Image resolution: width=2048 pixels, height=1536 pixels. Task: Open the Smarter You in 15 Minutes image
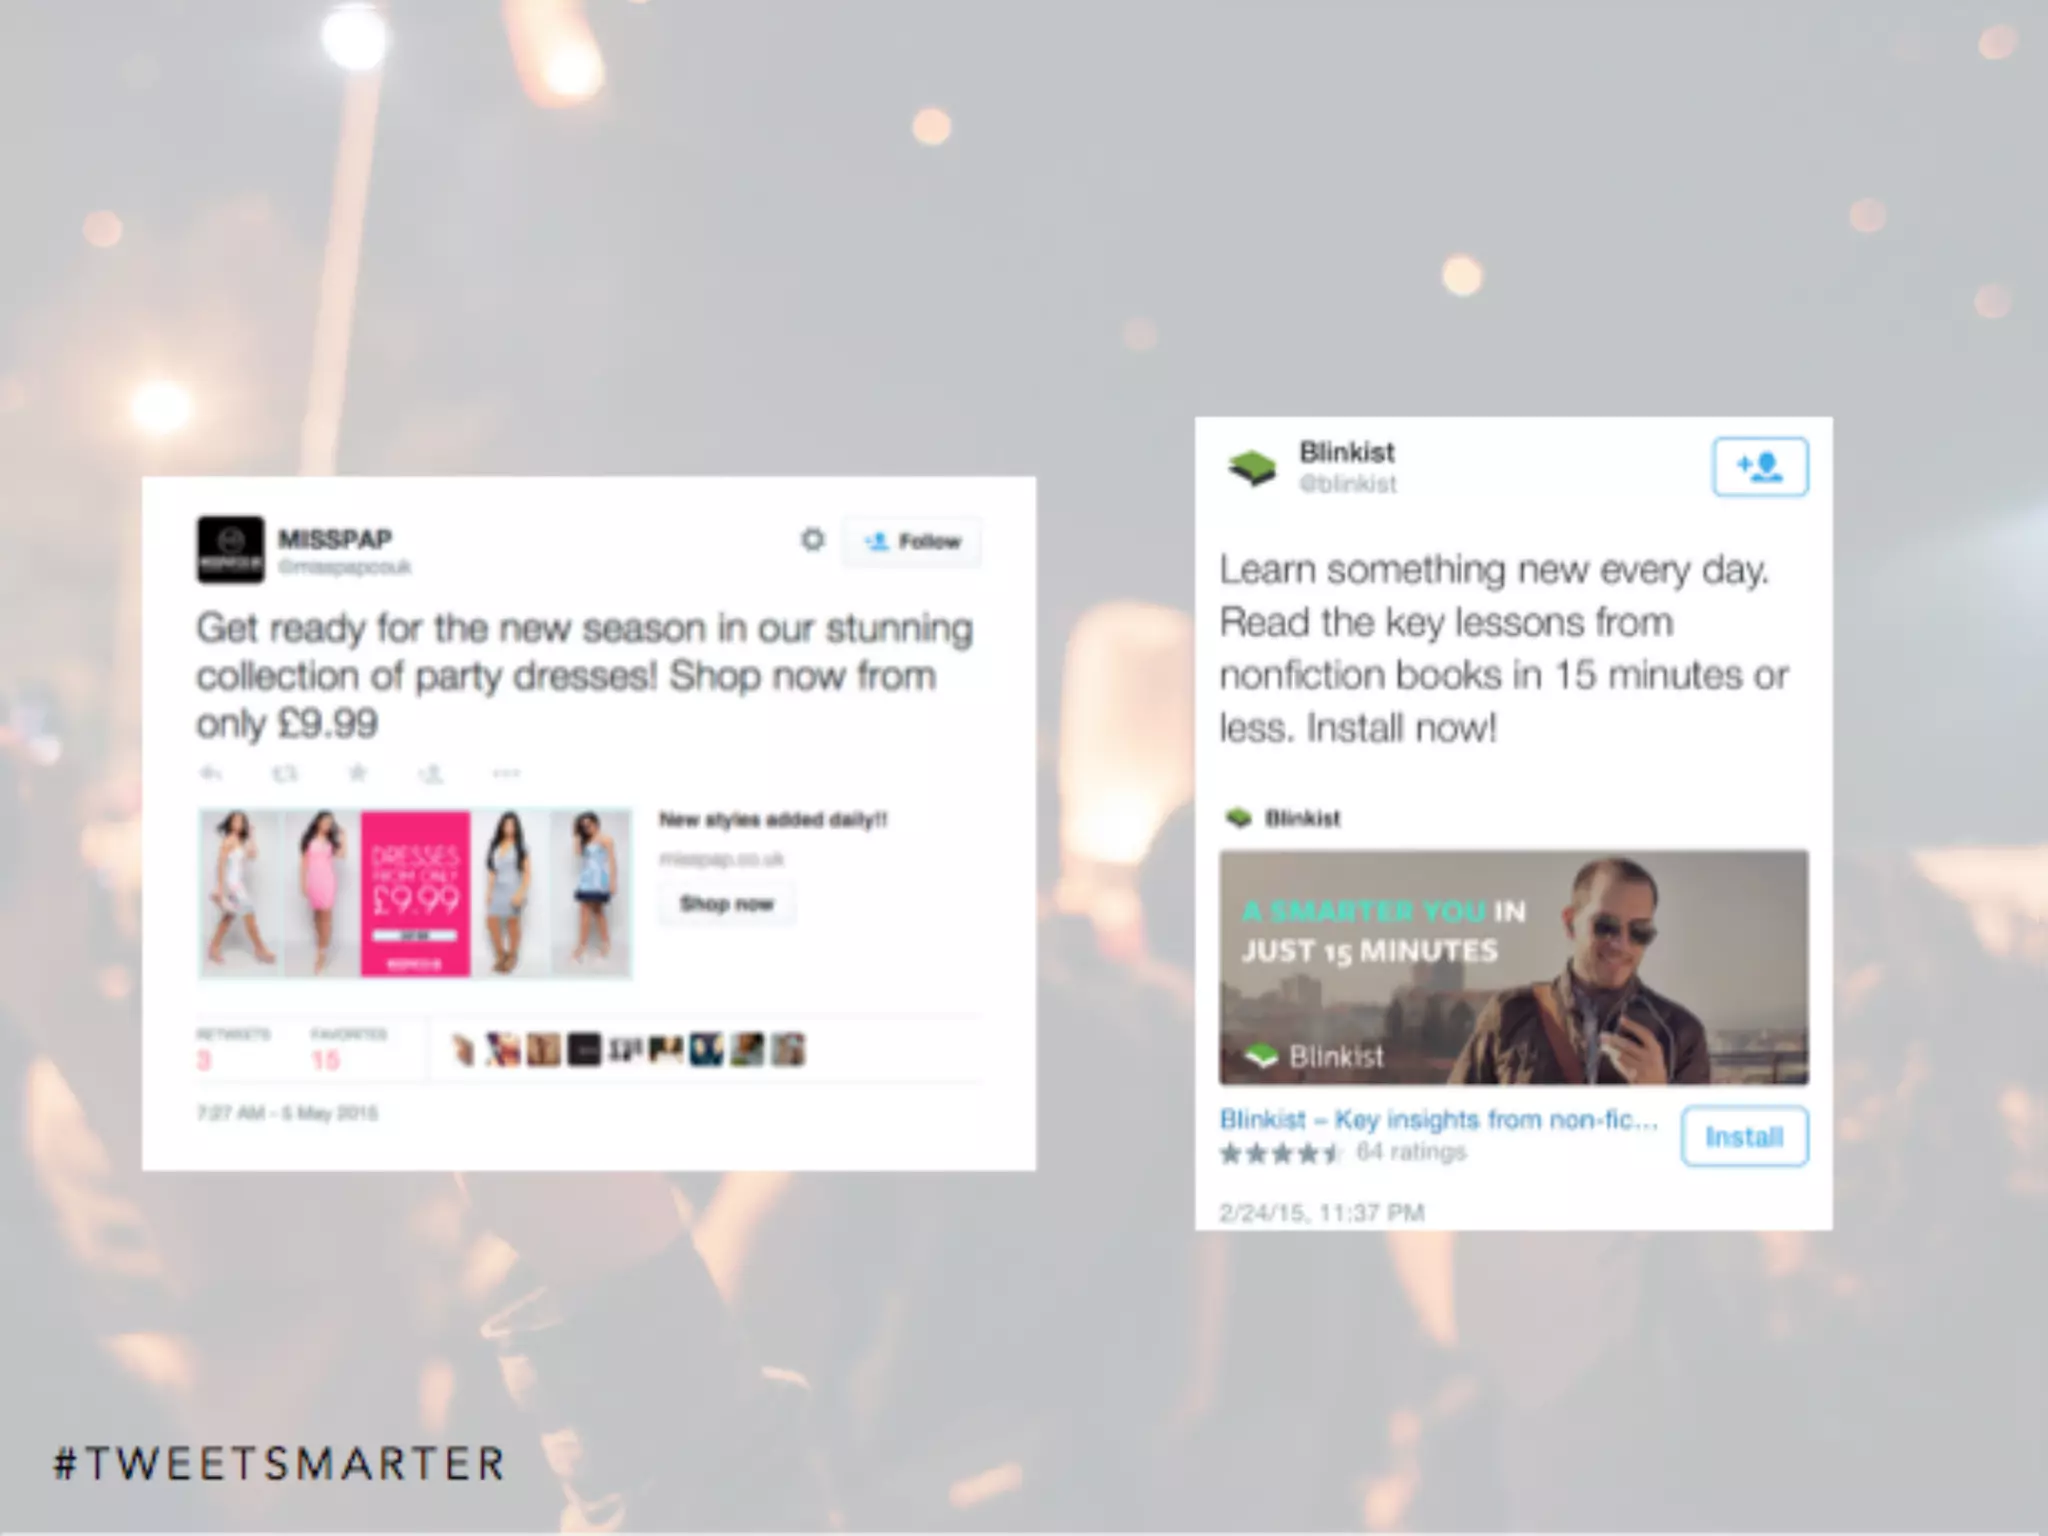tap(1513, 967)
